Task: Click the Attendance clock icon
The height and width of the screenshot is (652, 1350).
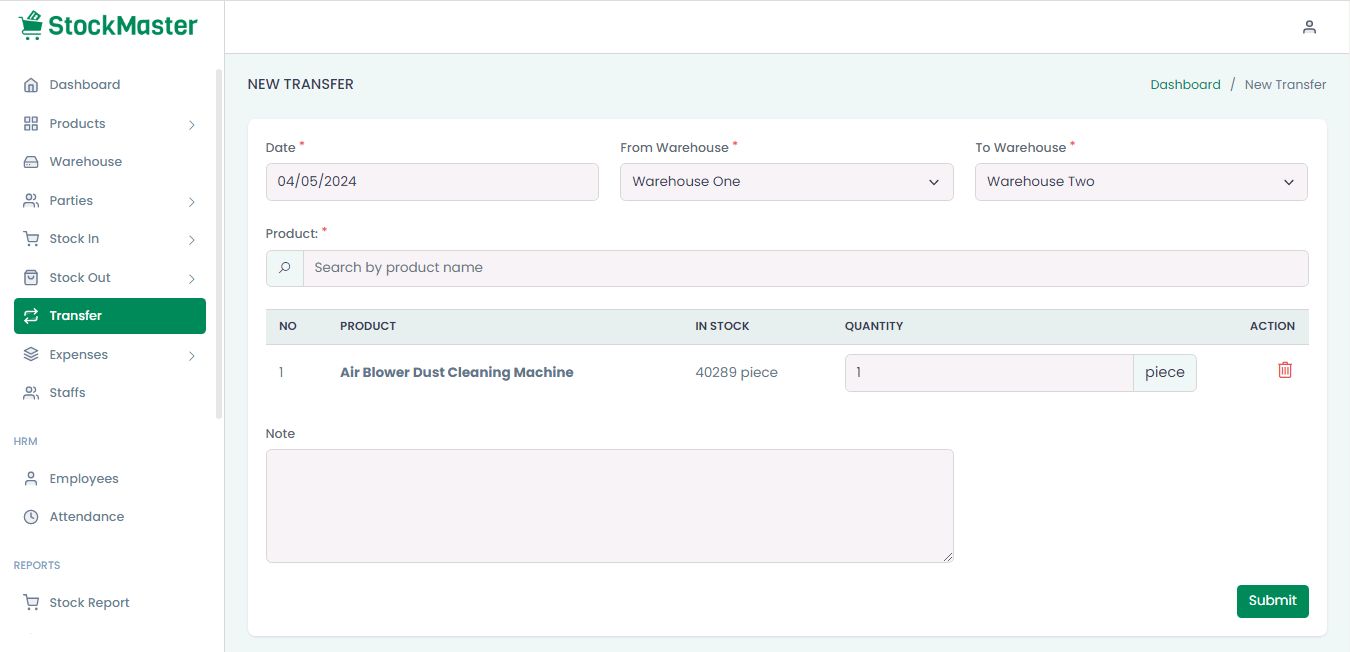Action: (31, 517)
